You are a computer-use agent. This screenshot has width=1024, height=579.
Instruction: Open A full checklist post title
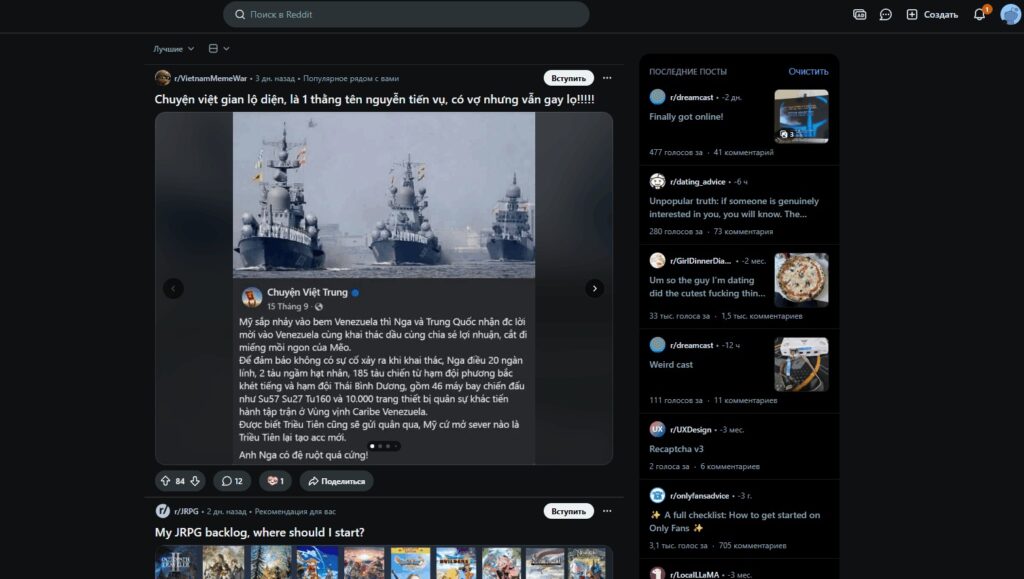coord(735,522)
